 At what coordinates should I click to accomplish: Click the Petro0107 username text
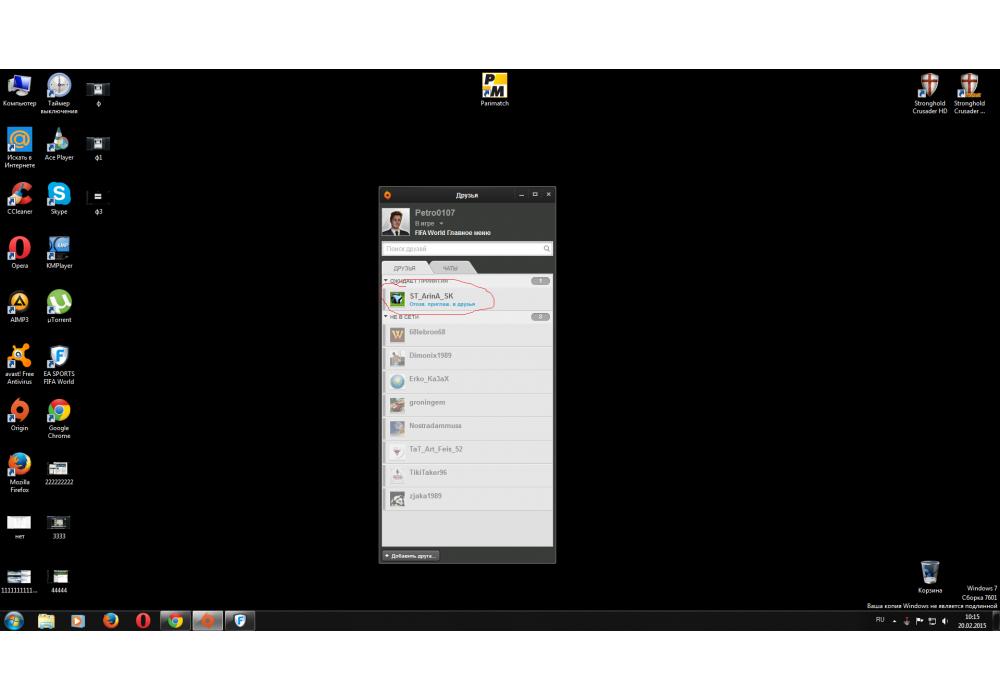click(435, 213)
